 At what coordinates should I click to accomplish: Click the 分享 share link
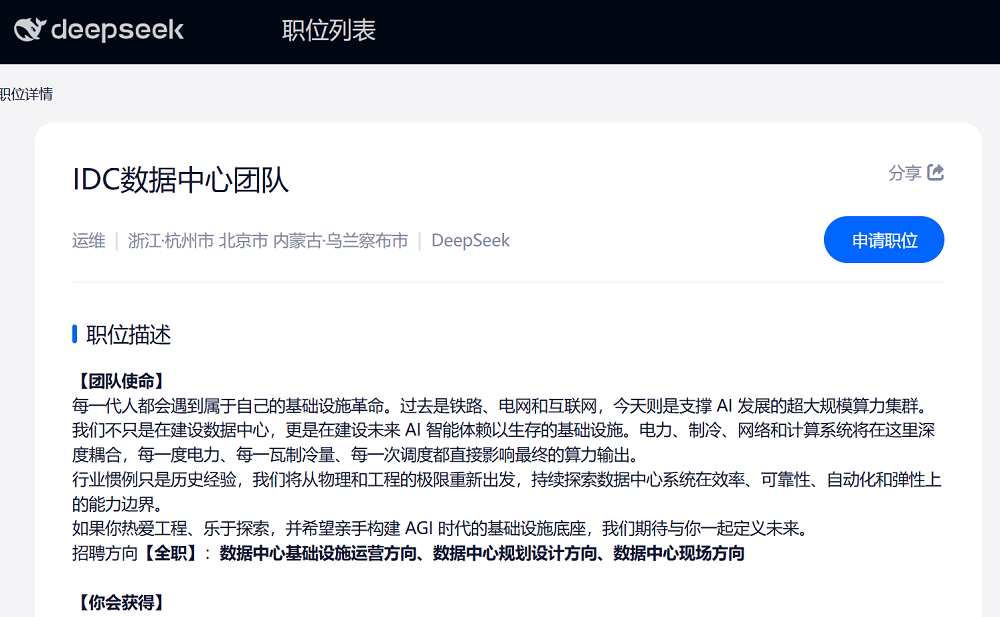[x=916, y=172]
